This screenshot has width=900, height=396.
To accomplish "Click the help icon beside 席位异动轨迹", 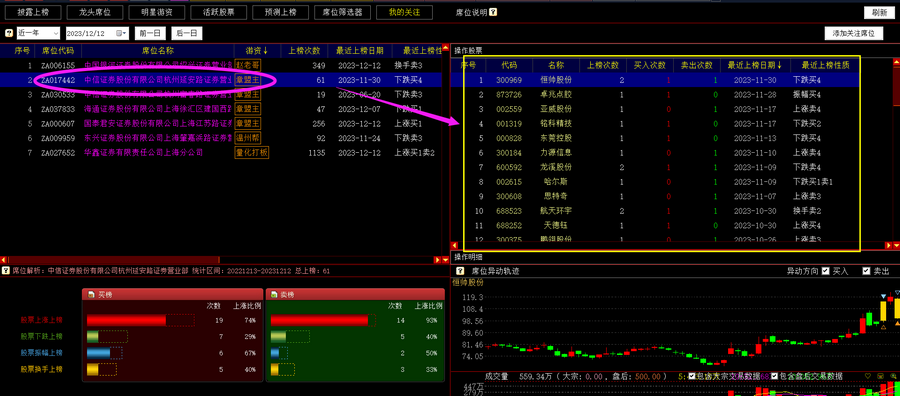I will click(460, 271).
